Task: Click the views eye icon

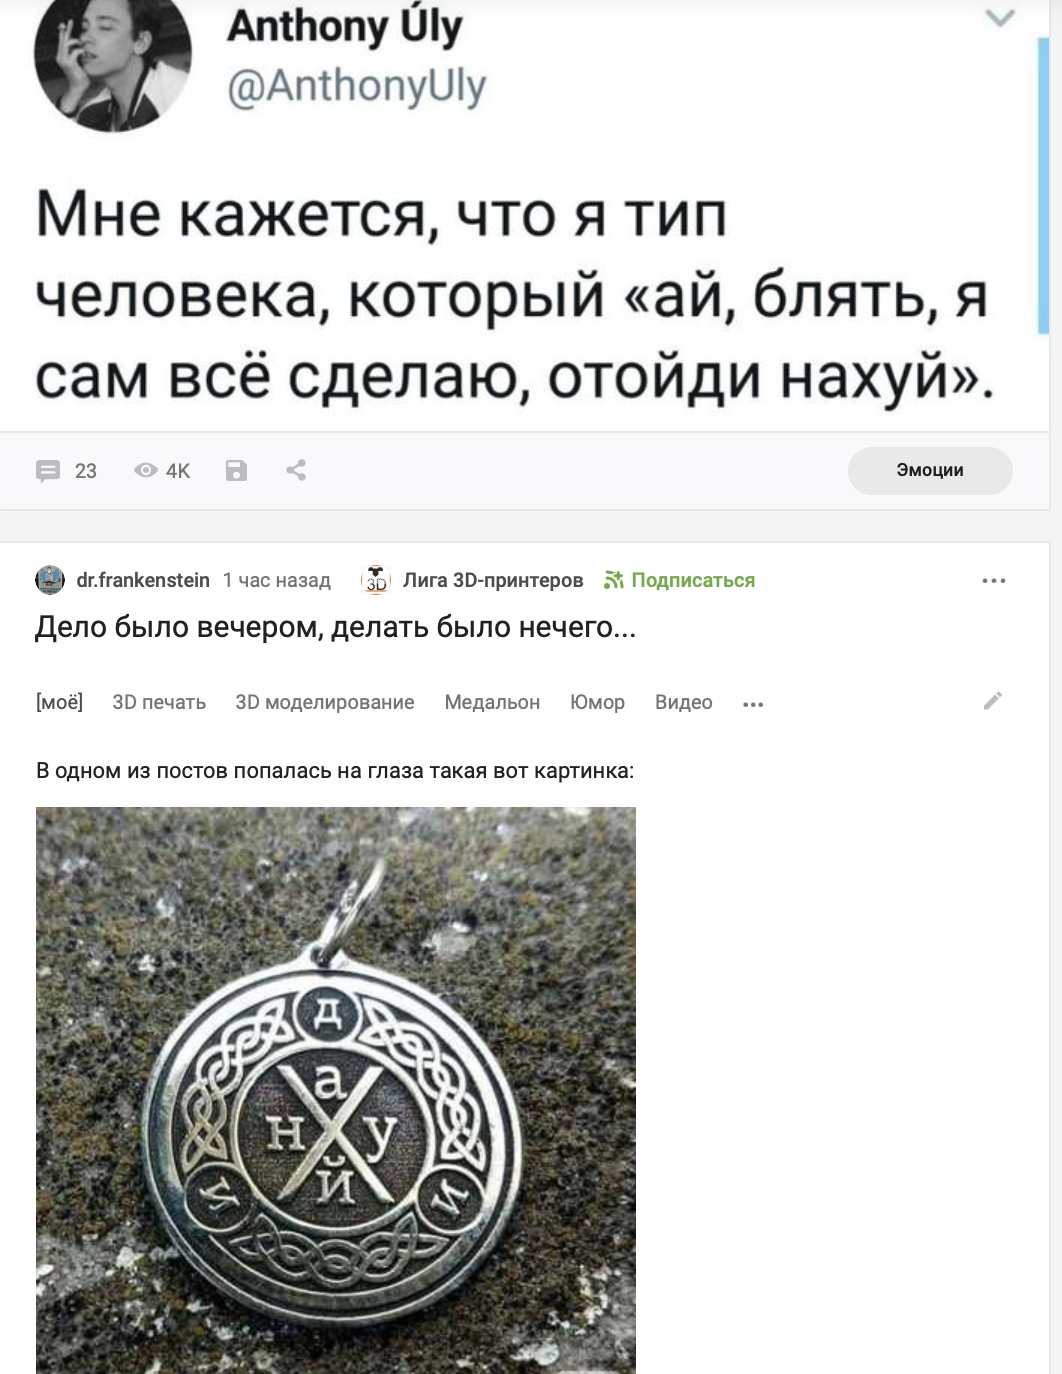Action: tap(146, 470)
